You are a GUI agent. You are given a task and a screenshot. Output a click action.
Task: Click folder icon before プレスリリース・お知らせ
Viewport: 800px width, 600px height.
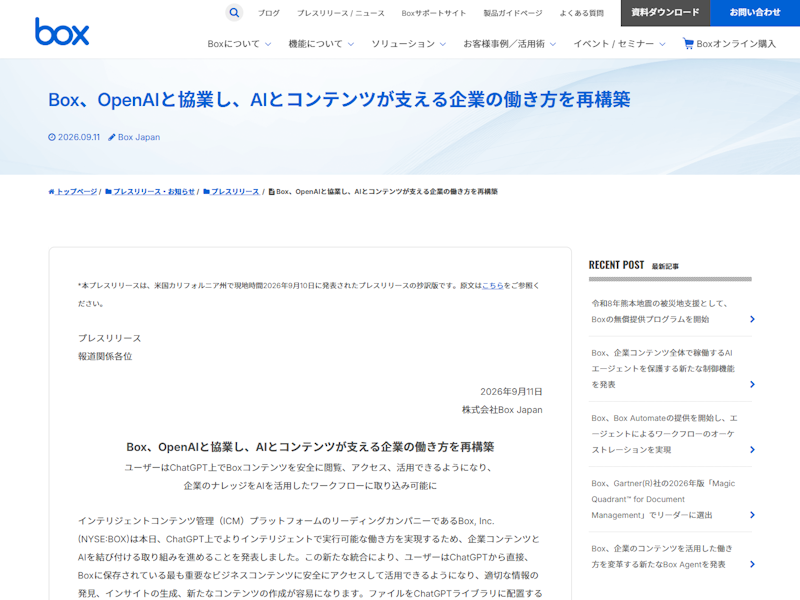pyautogui.click(x=108, y=192)
